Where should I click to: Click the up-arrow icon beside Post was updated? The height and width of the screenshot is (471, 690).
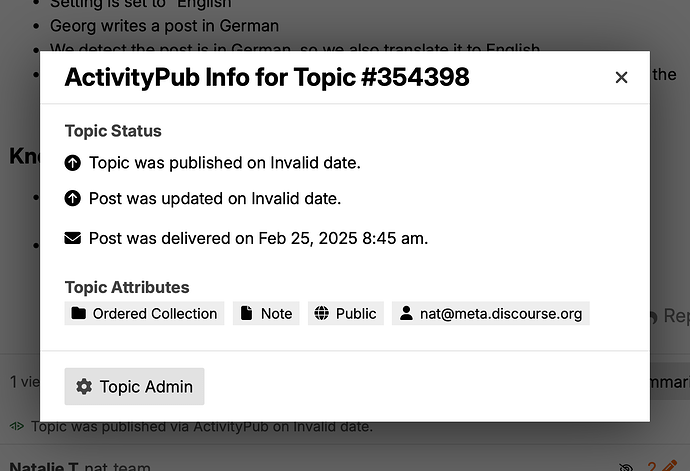(x=73, y=199)
